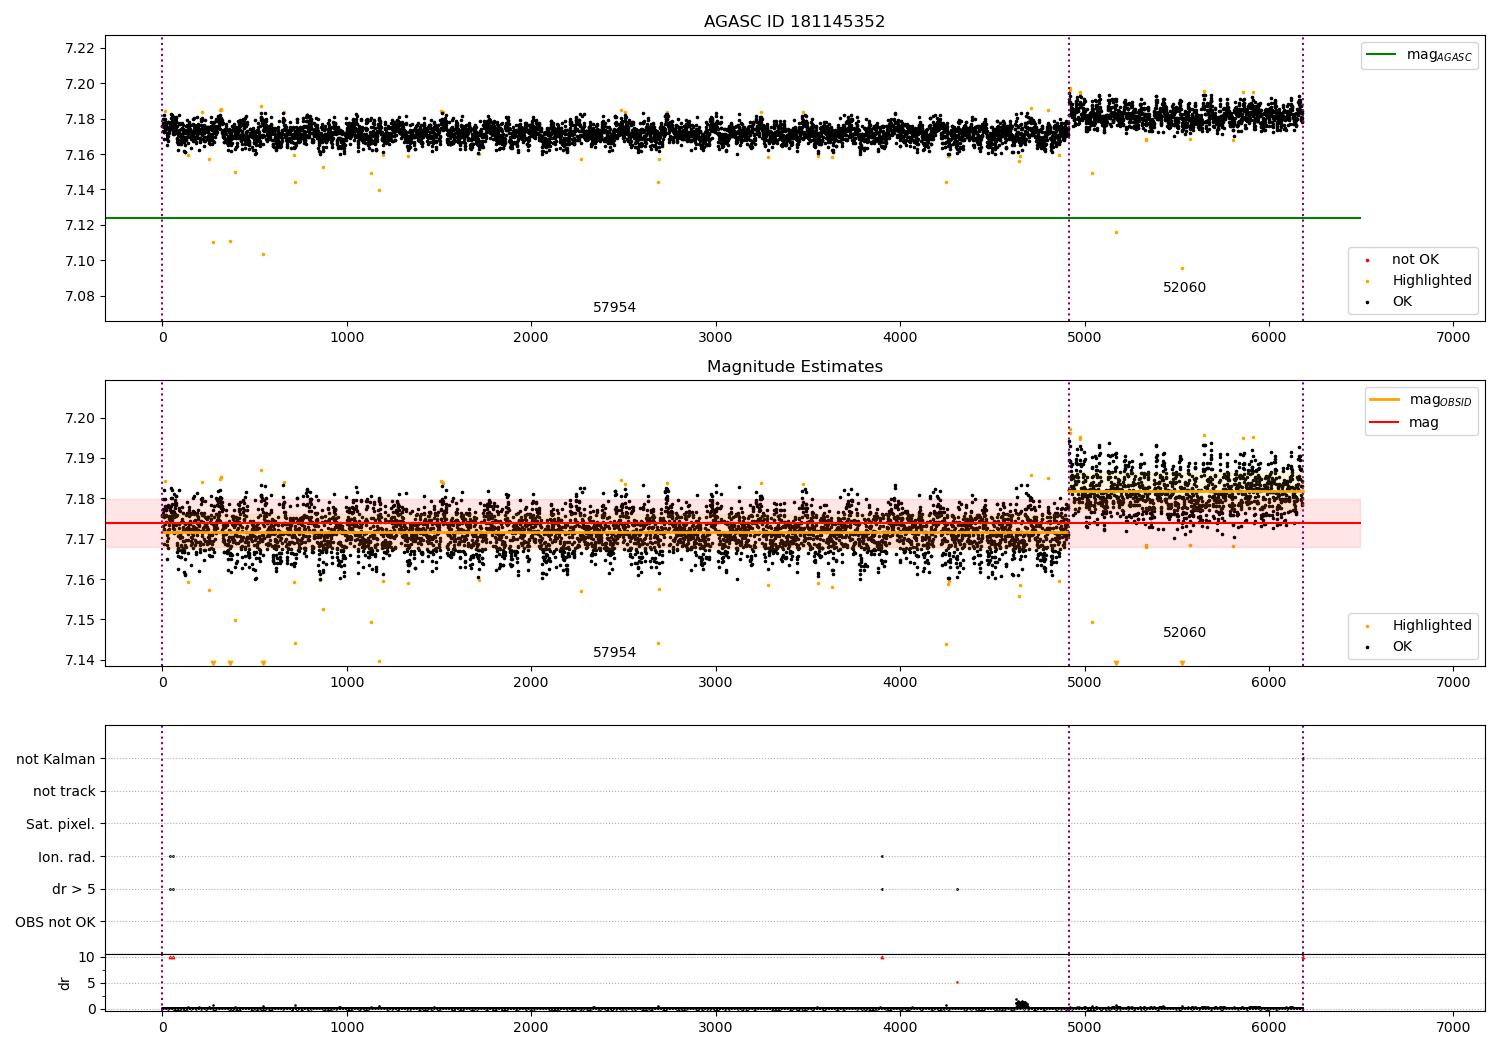This screenshot has width=1500, height=1050.
Task: Click the 7.19 y-axis tick label
Action: [x=79, y=458]
